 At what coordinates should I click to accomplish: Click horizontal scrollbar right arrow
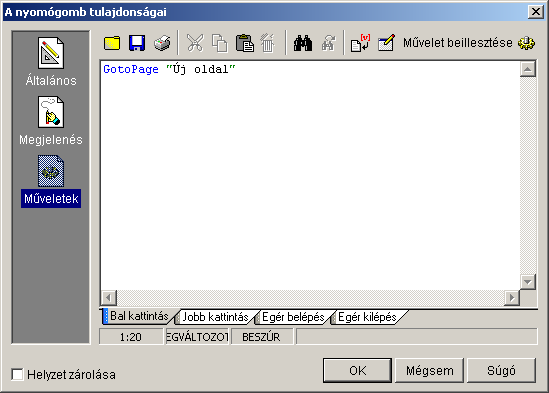(512, 298)
